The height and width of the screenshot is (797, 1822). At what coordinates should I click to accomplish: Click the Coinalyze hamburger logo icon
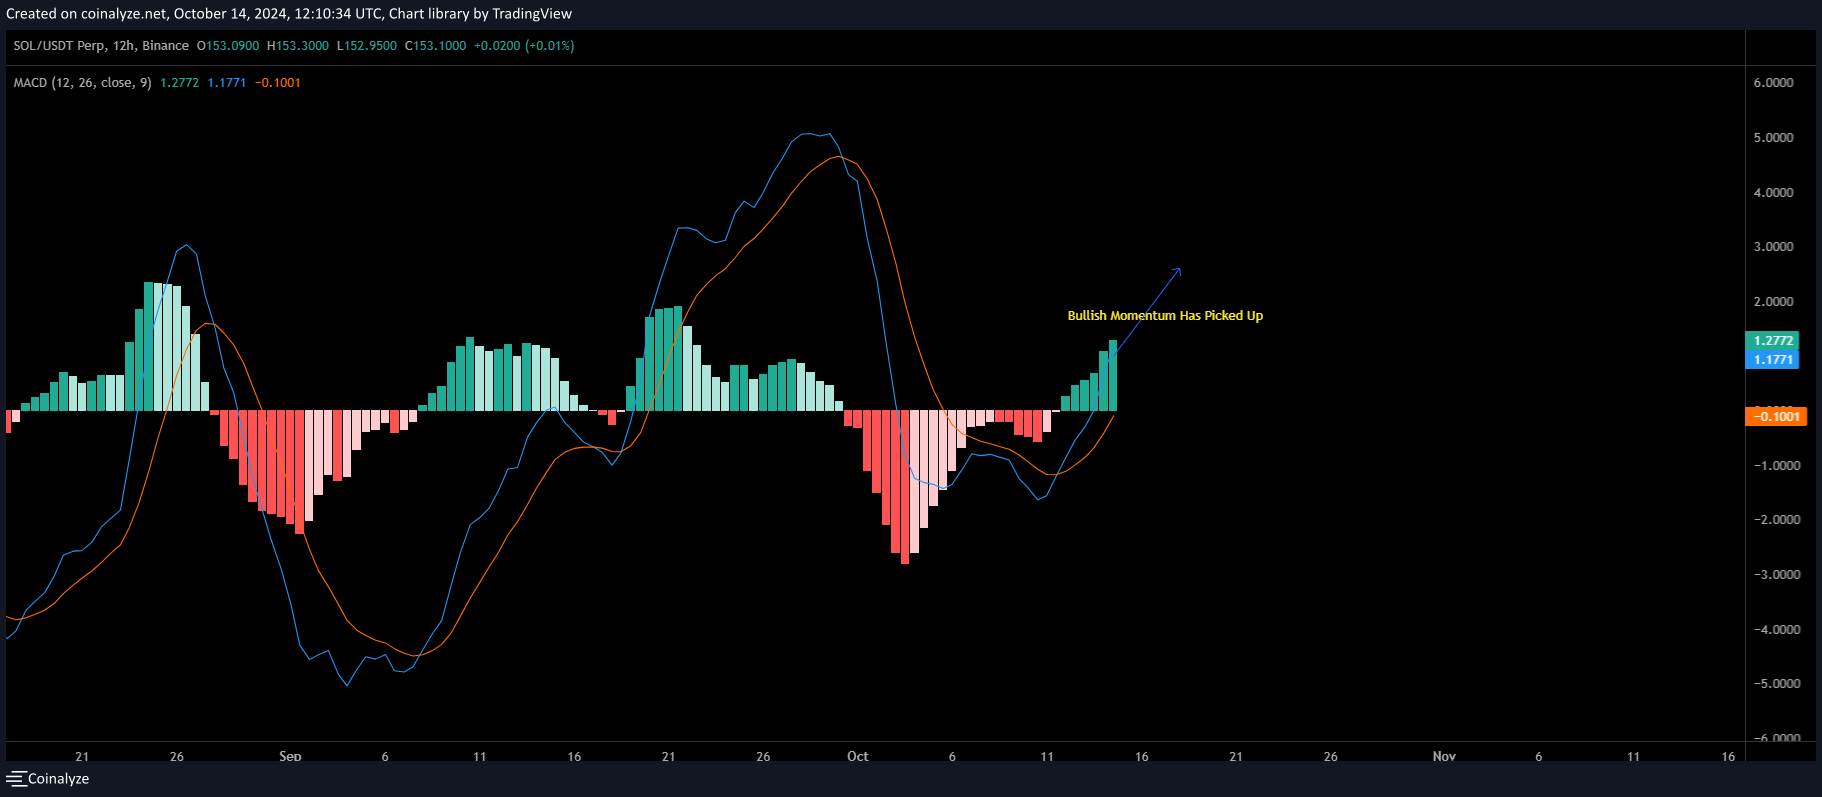(x=16, y=779)
